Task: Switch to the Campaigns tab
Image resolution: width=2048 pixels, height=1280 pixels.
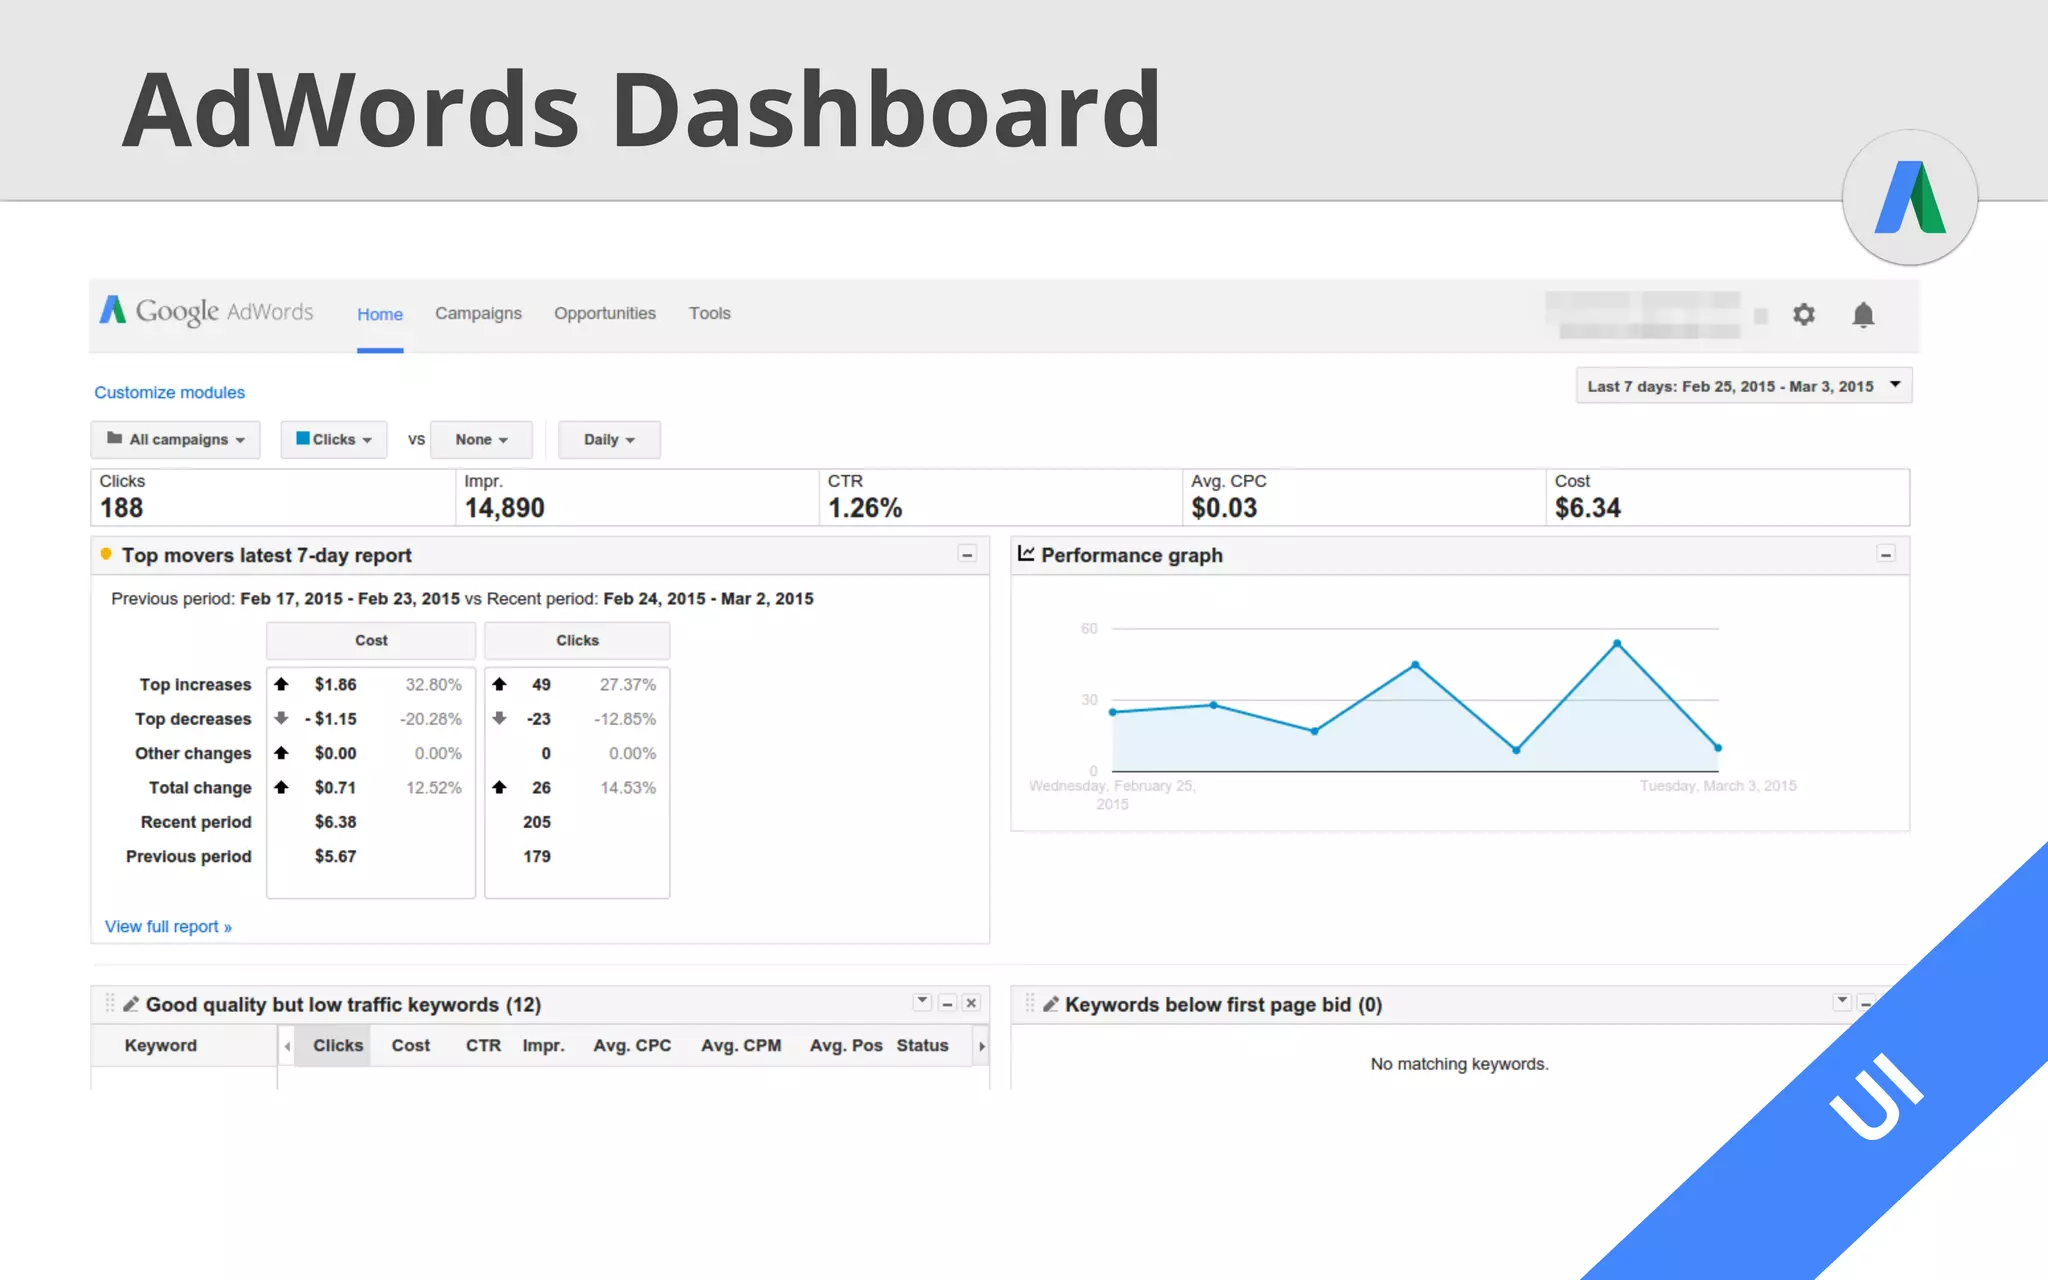Action: [478, 313]
